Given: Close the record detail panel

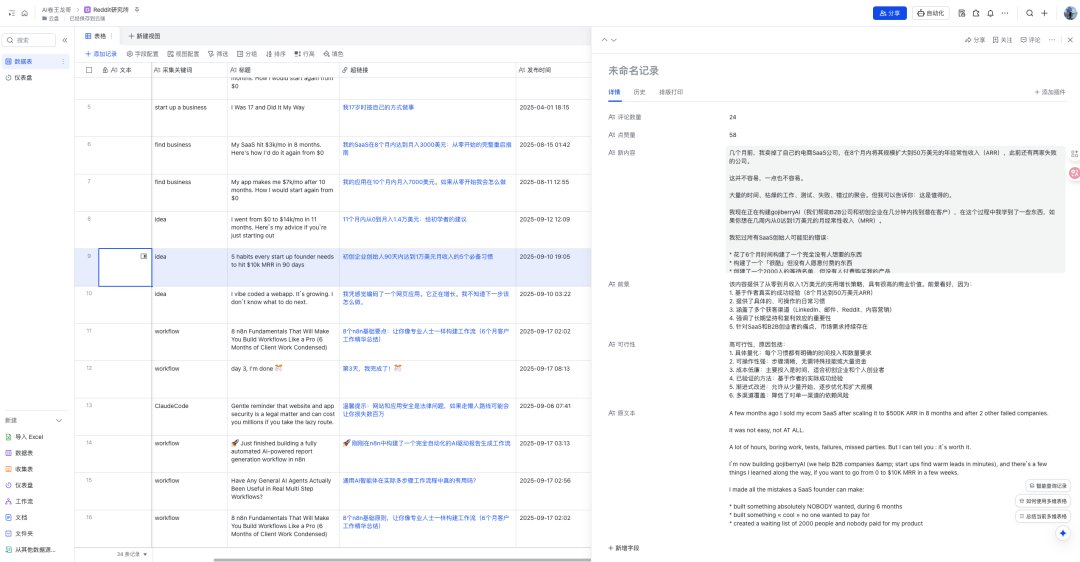Looking at the screenshot, I should tap(1069, 40).
